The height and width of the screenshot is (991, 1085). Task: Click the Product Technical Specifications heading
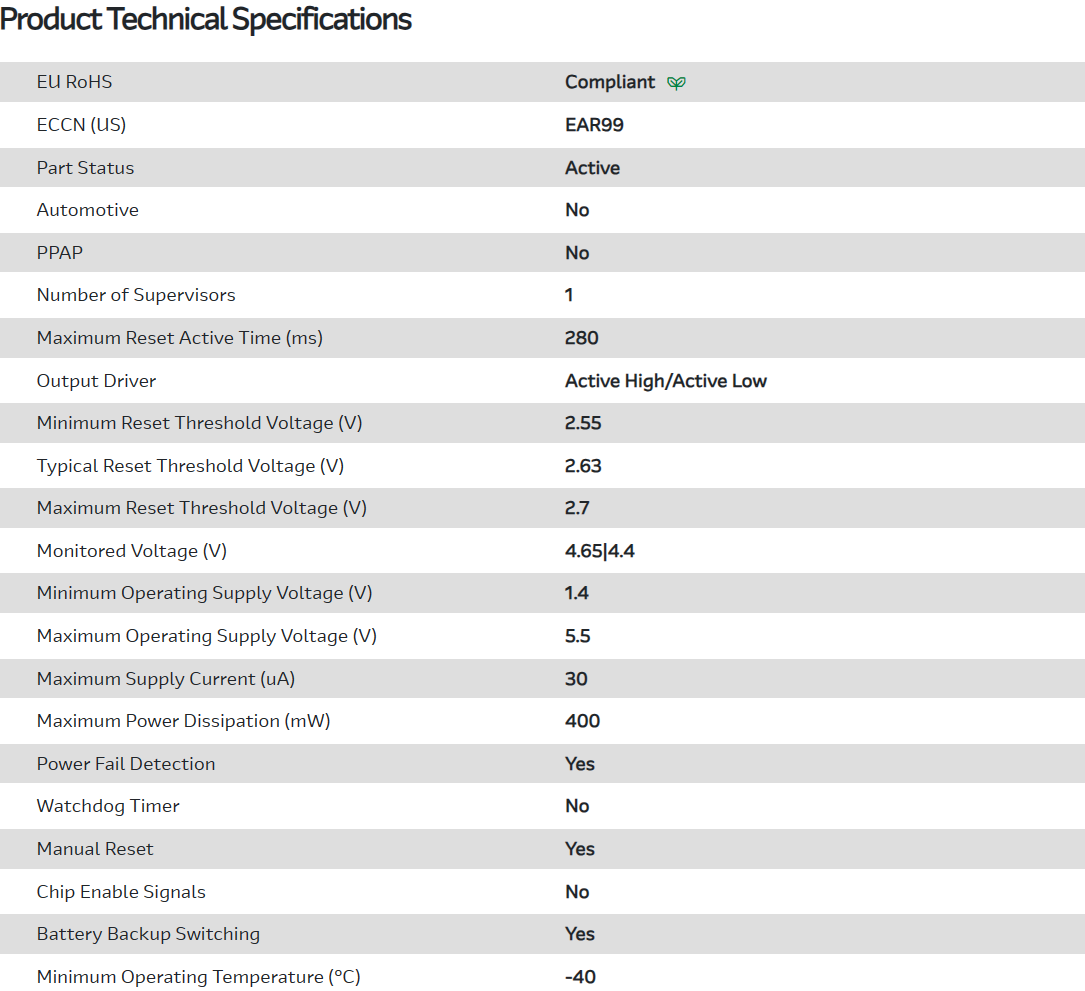coord(206,20)
